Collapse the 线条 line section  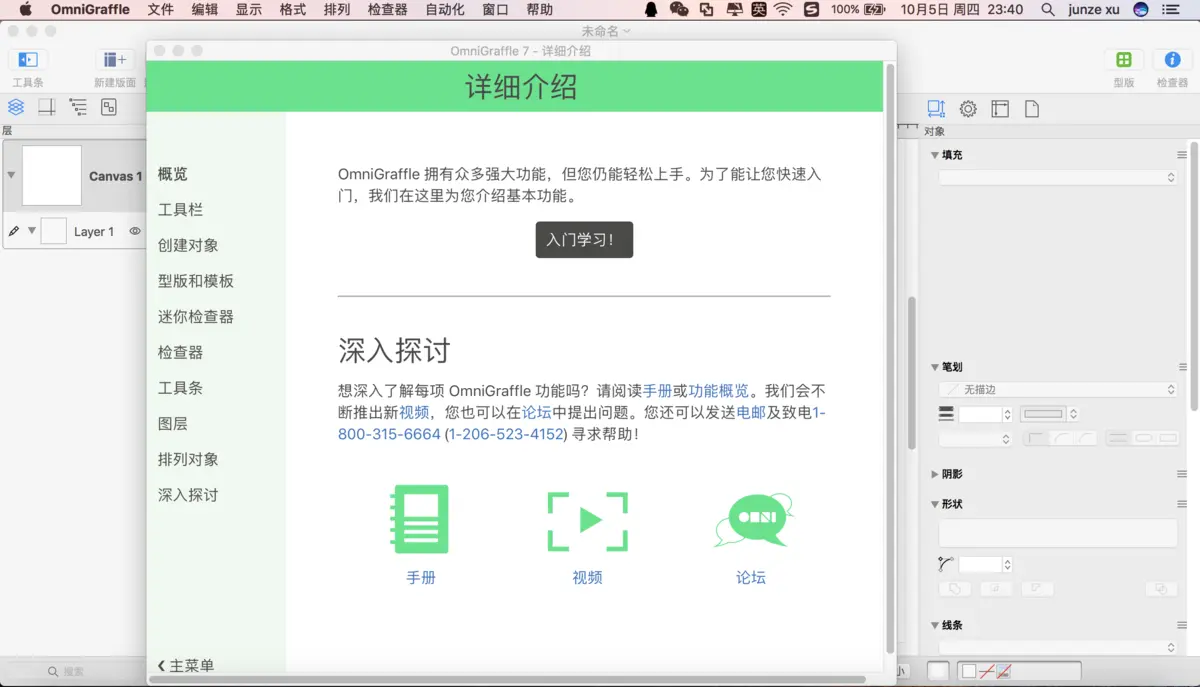(935, 625)
